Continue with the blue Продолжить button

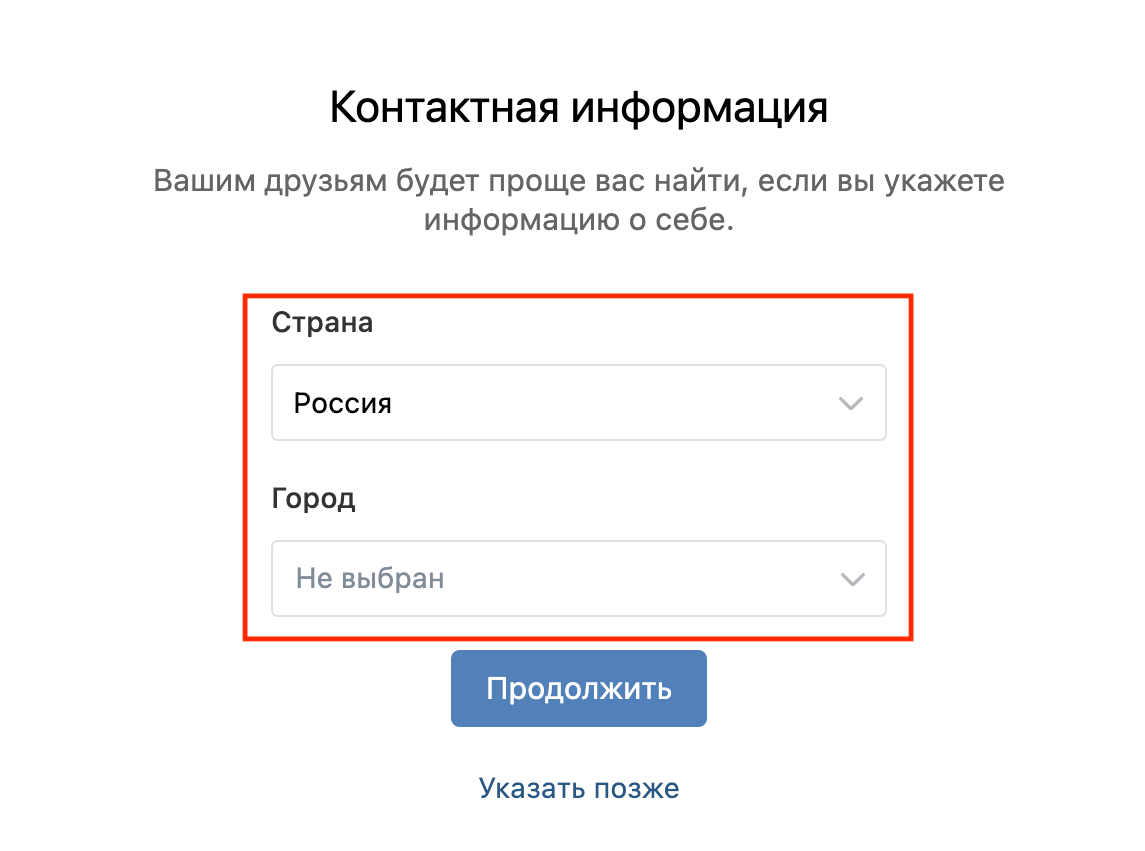[x=578, y=688]
